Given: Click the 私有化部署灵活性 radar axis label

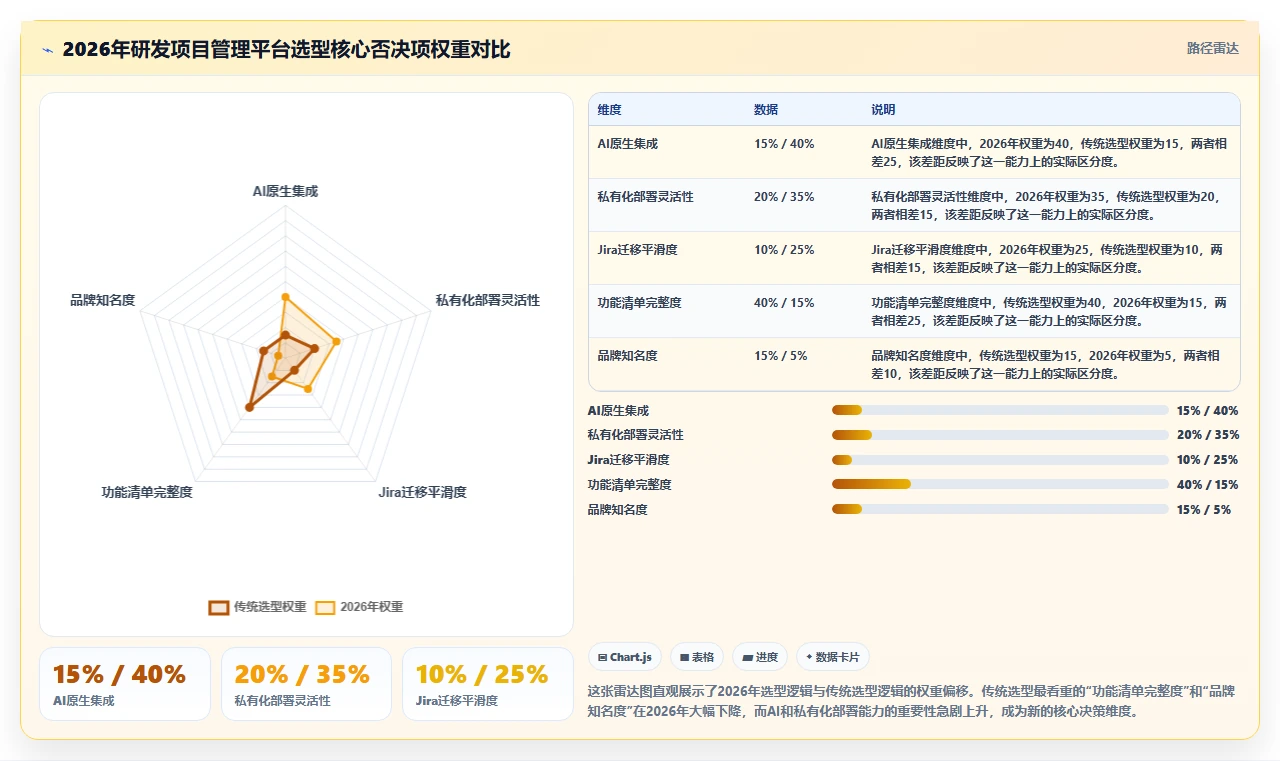Looking at the screenshot, I should (488, 300).
